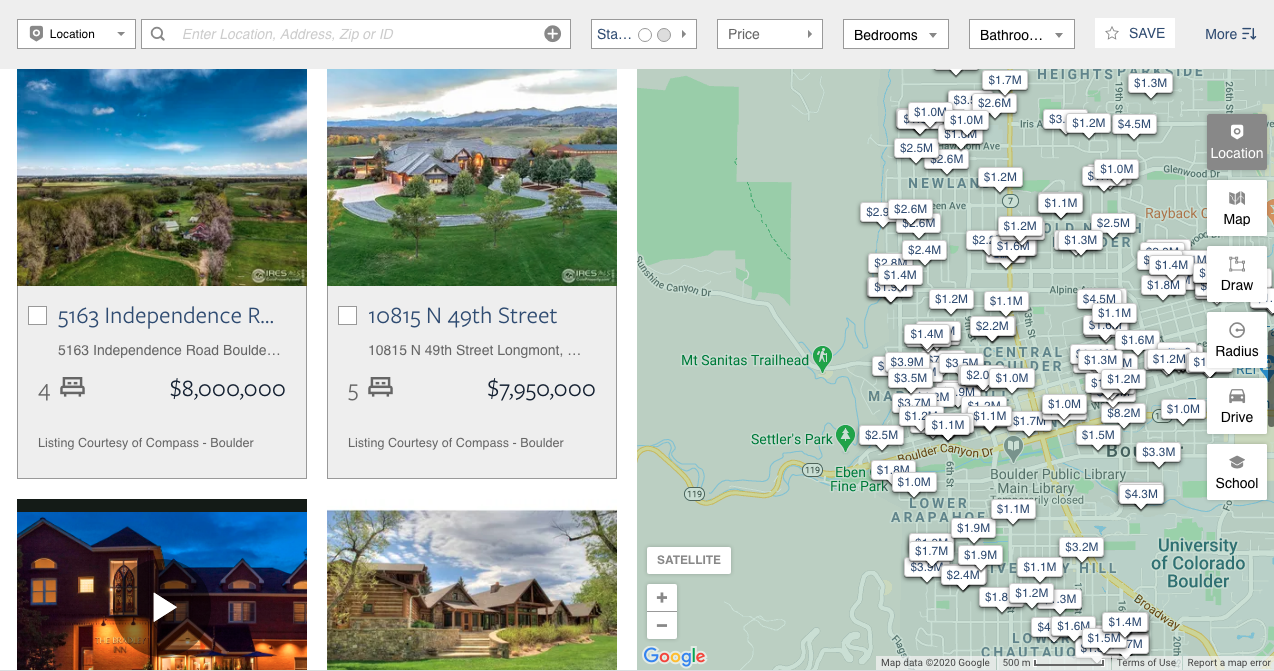Select the Location map tool
The height and width of the screenshot is (671, 1274).
(1236, 142)
